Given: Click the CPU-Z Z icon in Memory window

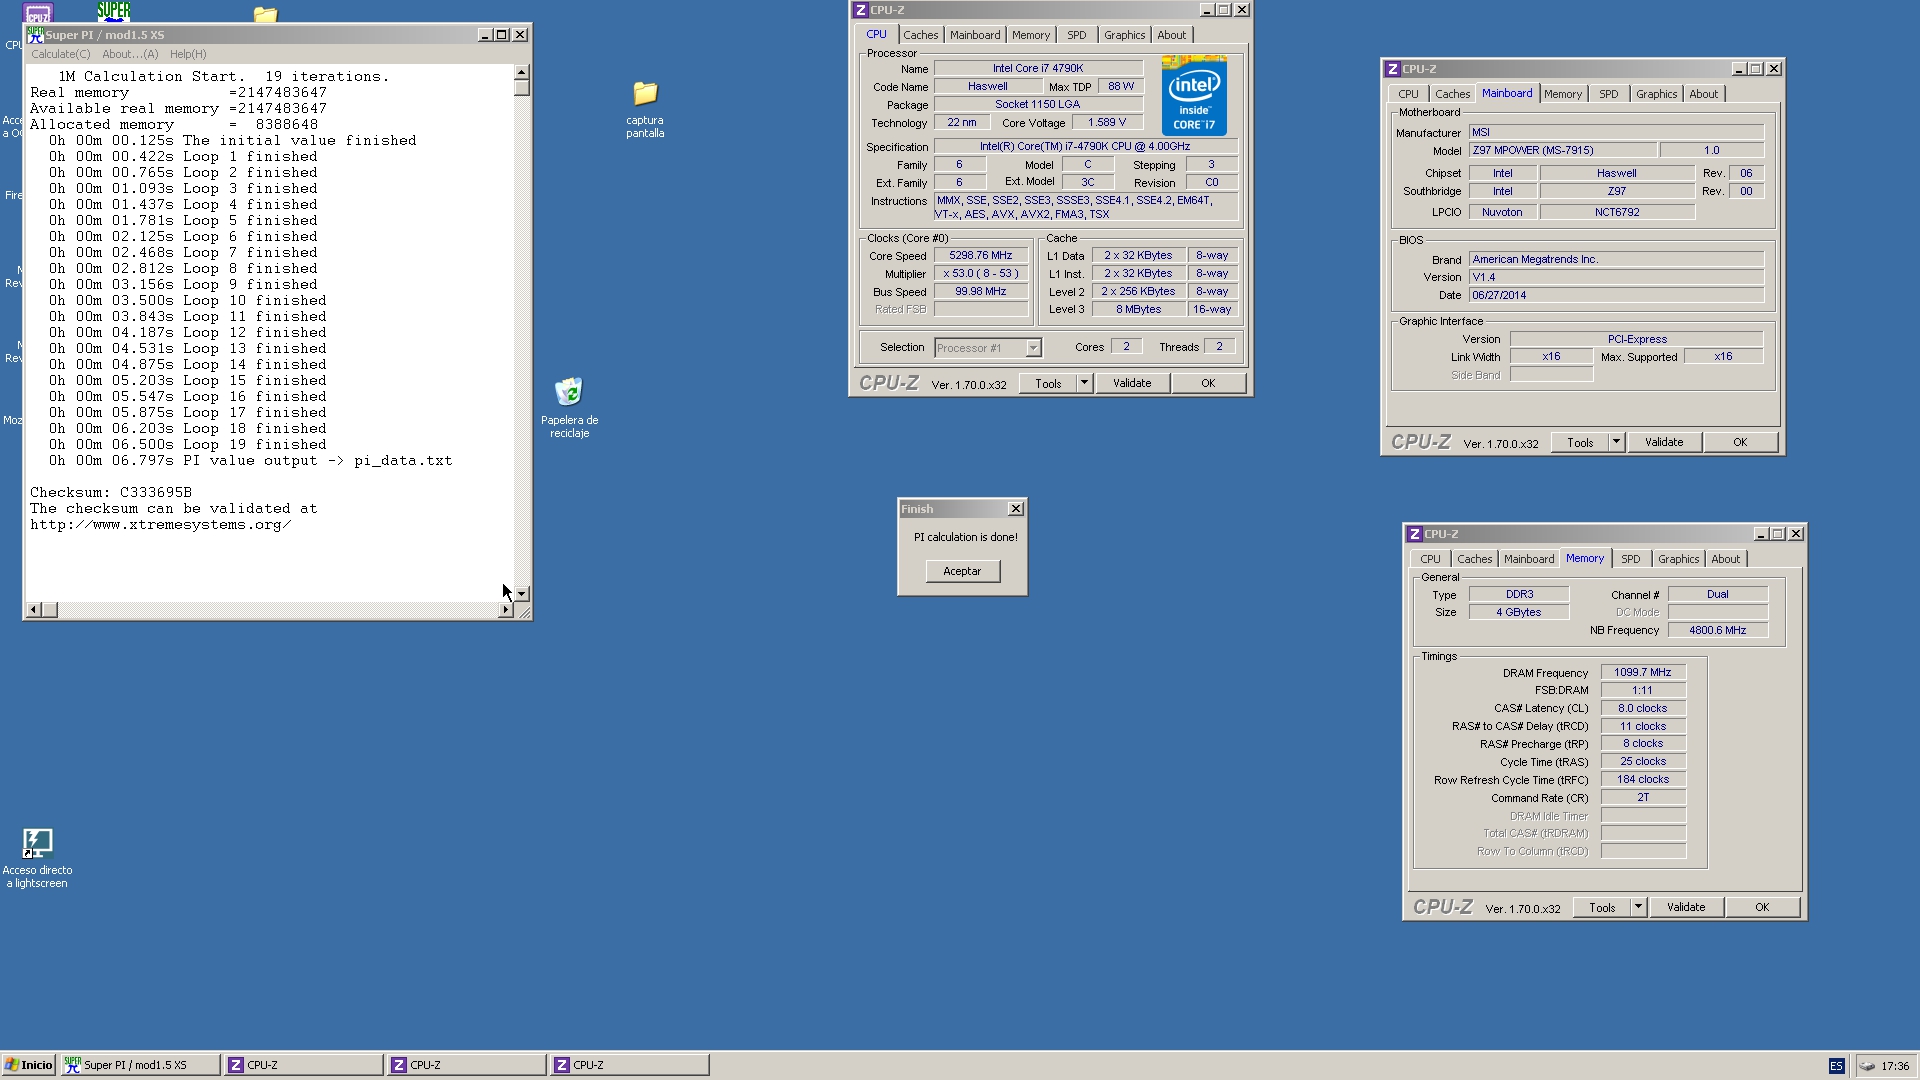Looking at the screenshot, I should (1414, 534).
